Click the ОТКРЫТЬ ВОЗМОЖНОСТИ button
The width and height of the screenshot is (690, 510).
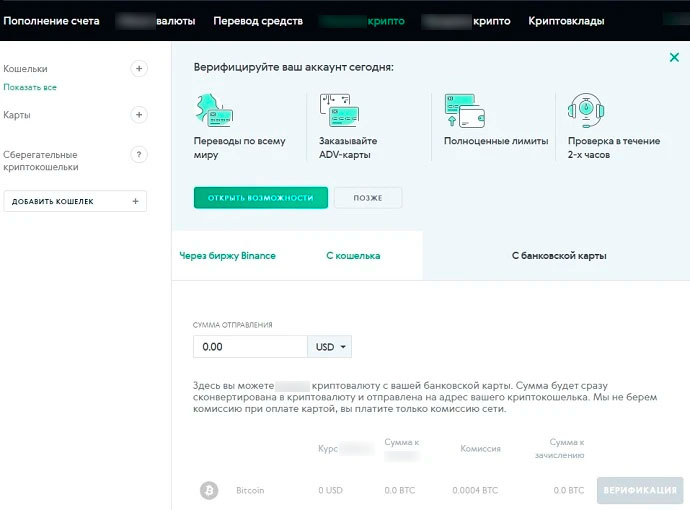[x=260, y=198]
